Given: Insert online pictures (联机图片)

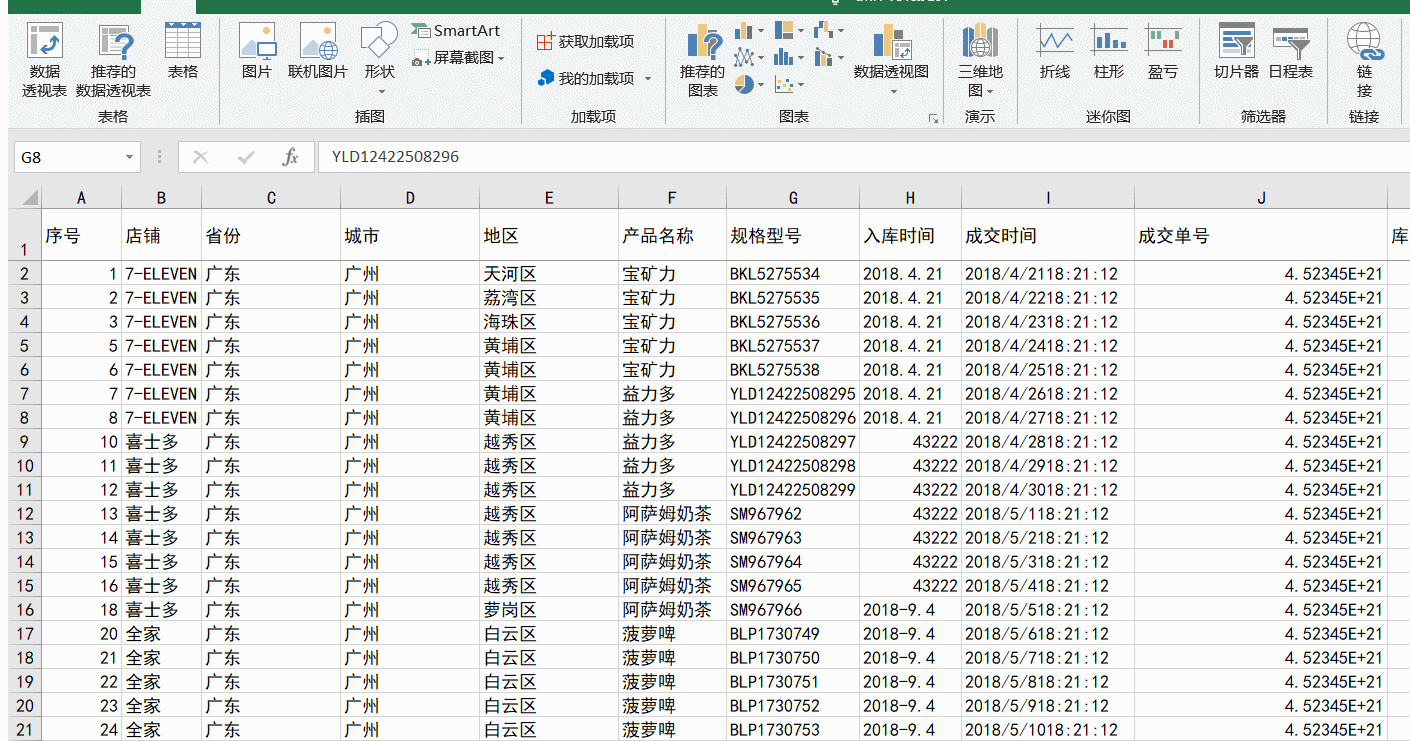Looking at the screenshot, I should tap(318, 52).
